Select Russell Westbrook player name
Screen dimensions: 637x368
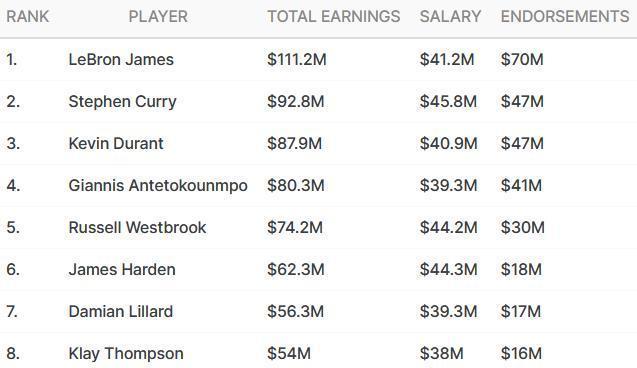click(137, 227)
